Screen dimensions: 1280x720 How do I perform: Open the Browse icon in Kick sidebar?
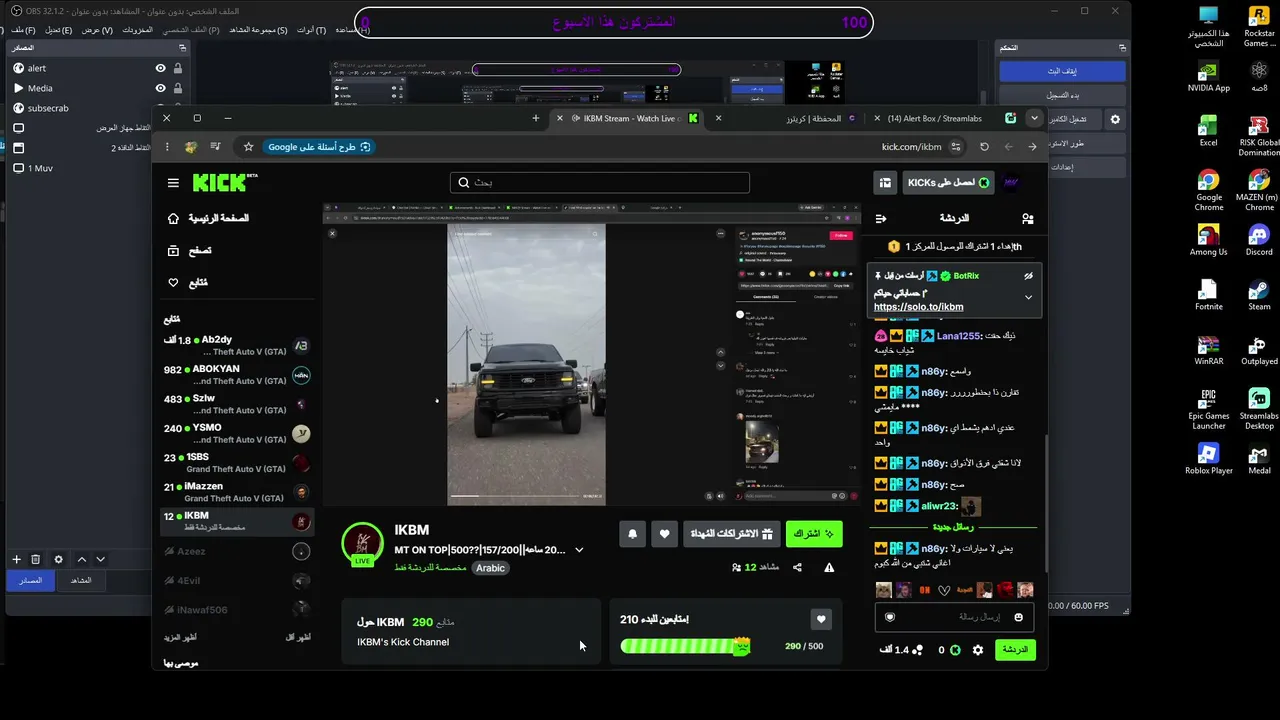click(x=173, y=250)
